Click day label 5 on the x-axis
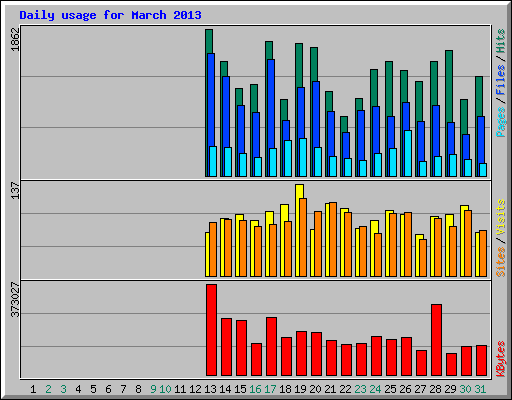The height and width of the screenshot is (400, 512). (93, 389)
